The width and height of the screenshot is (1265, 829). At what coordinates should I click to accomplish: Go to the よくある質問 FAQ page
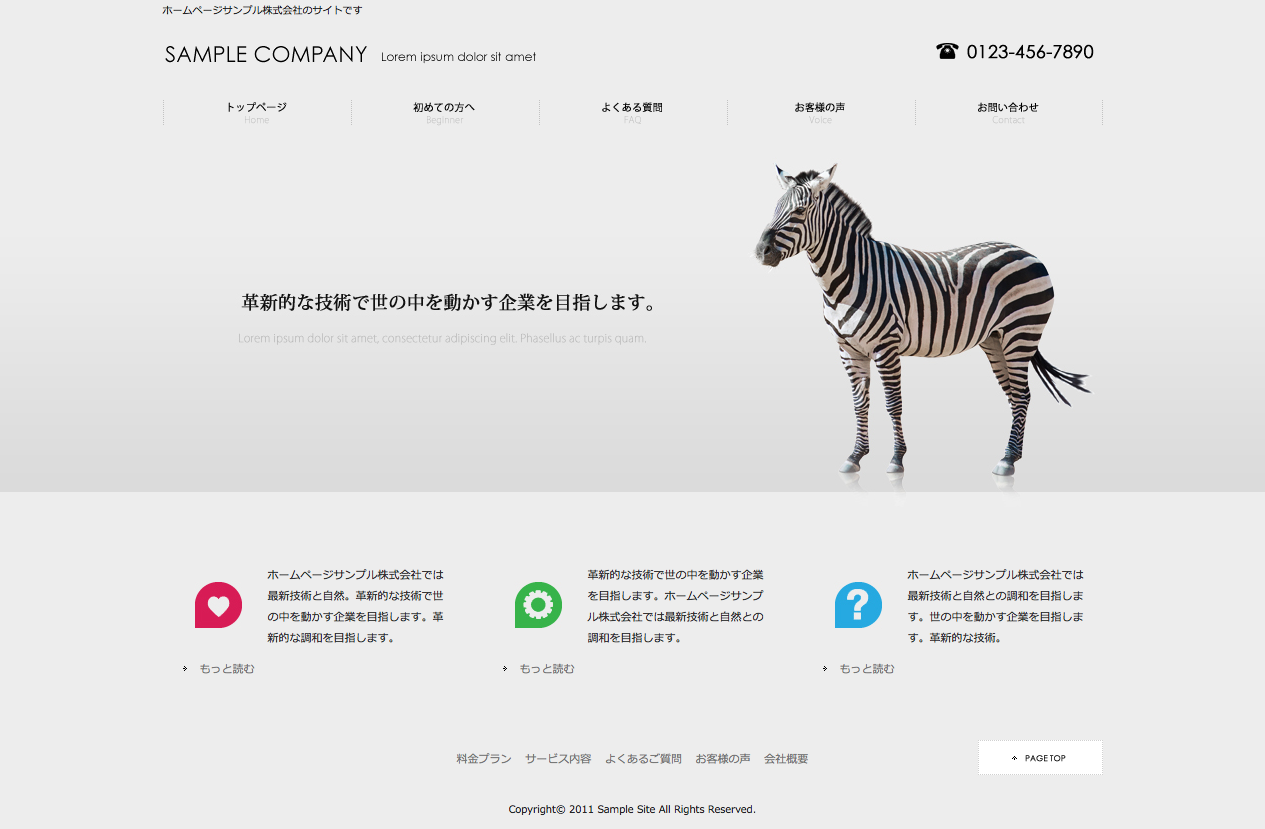tap(633, 112)
